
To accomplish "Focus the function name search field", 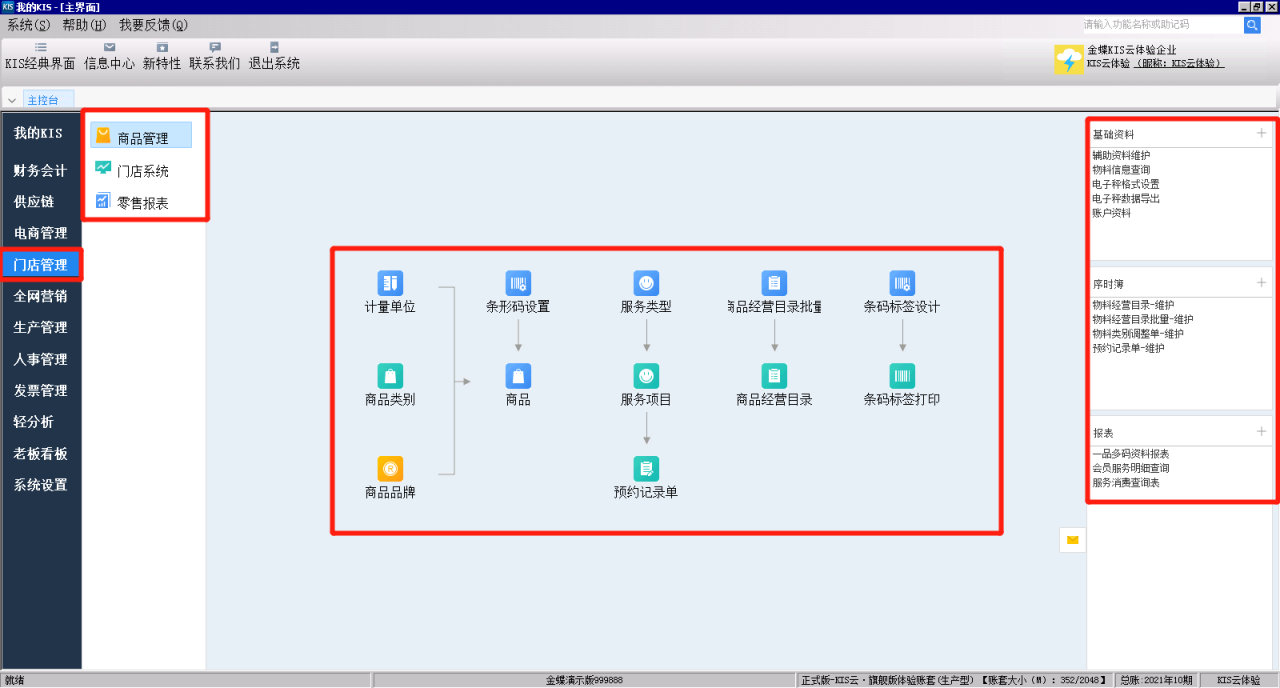I will click(x=1160, y=25).
